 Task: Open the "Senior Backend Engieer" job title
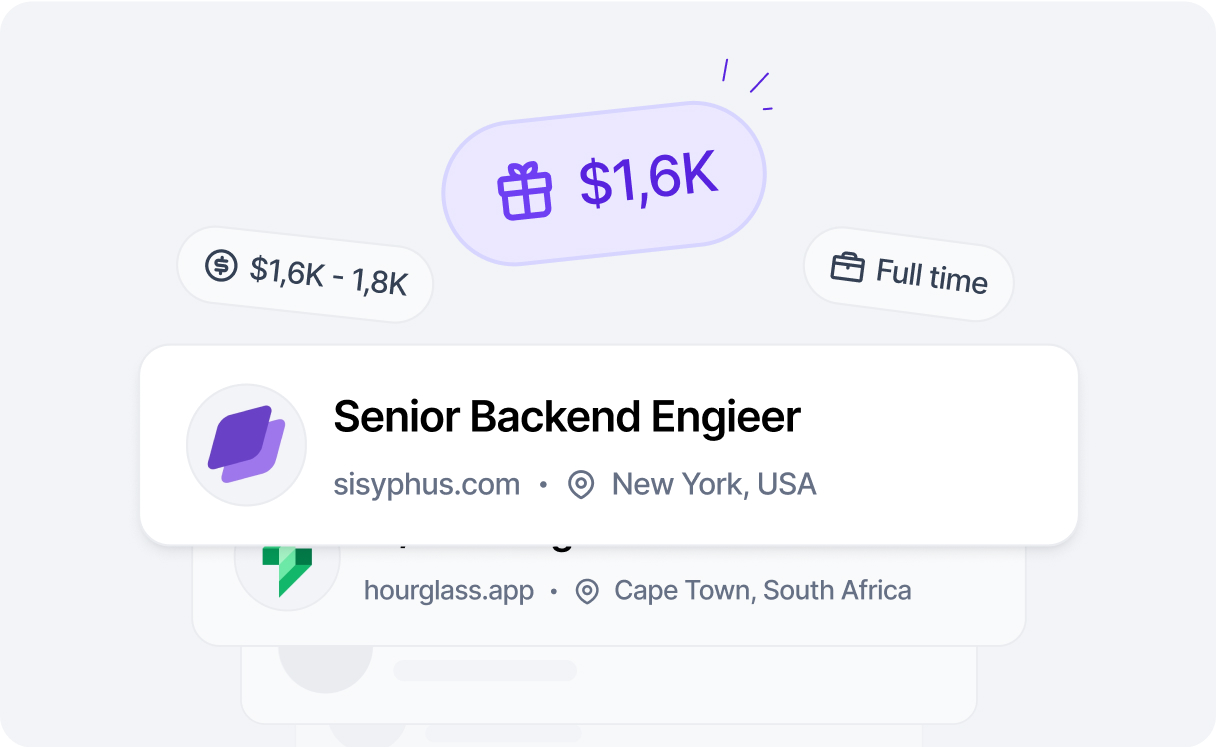pos(567,417)
